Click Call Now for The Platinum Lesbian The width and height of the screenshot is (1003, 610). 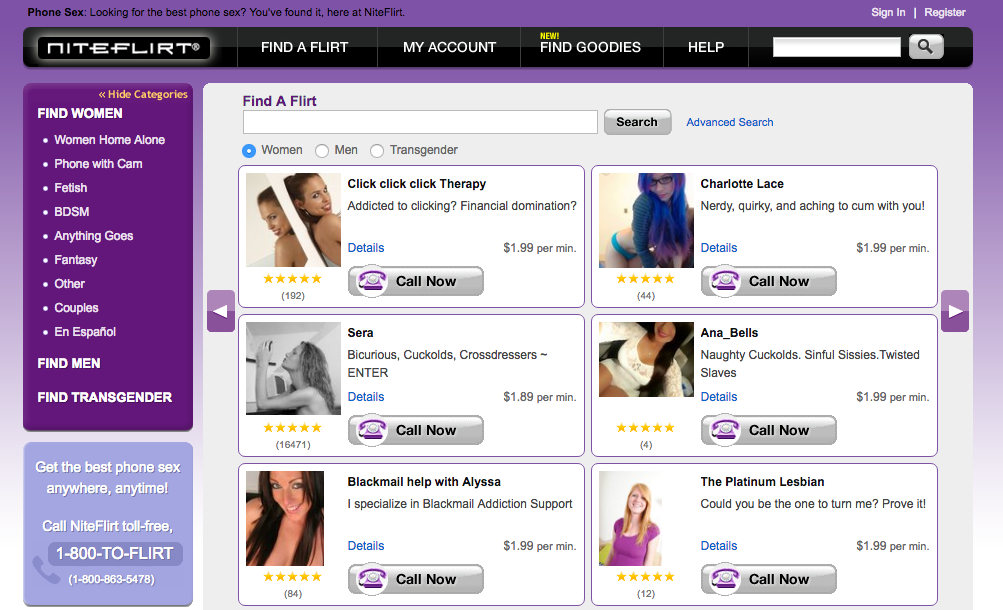(769, 579)
